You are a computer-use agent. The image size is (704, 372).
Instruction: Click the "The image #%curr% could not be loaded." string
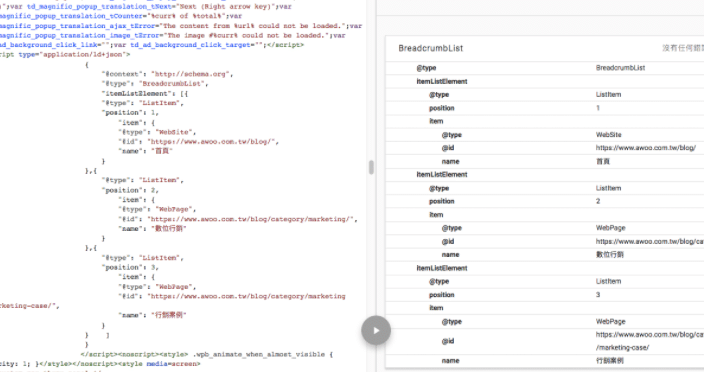tap(246, 35)
